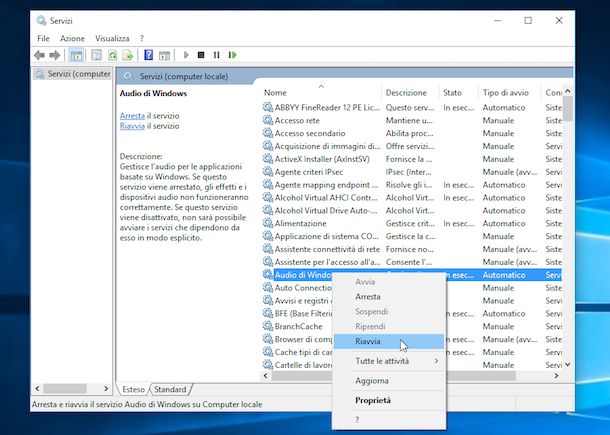Click the Export list toolbar icon
Screen dimensions: 610x435
point(128,55)
